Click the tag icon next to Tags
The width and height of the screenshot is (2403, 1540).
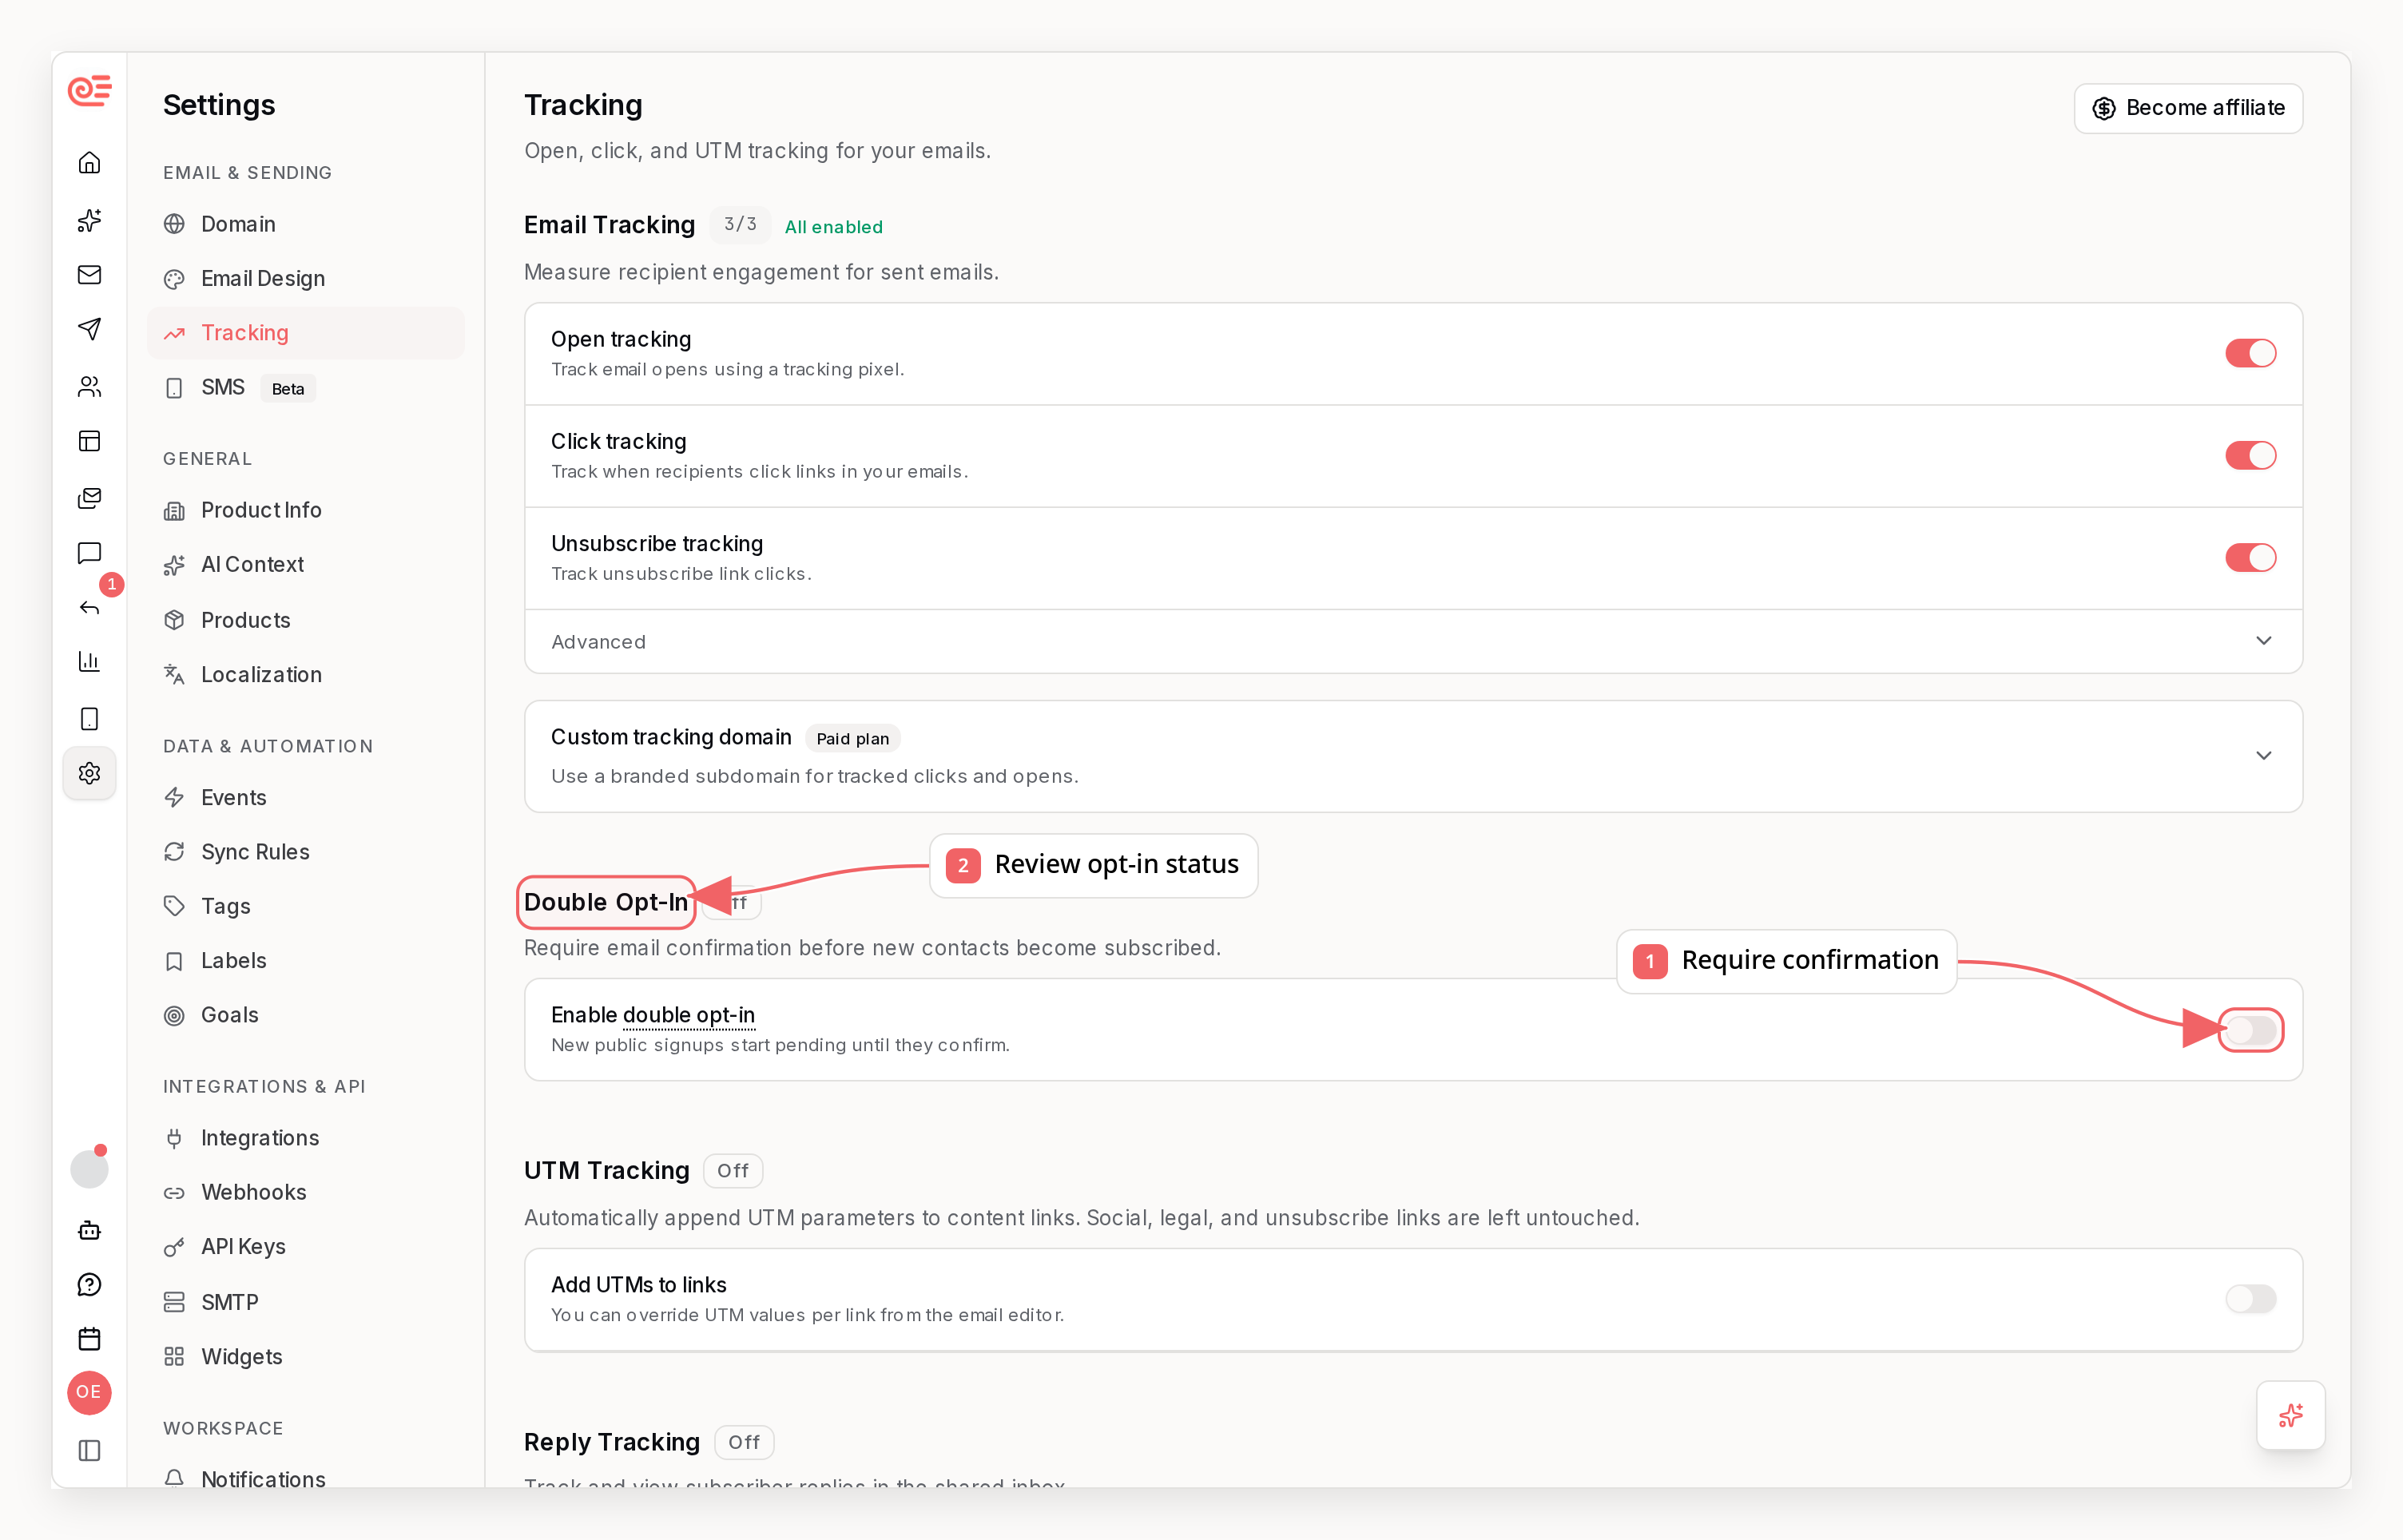pos(174,906)
